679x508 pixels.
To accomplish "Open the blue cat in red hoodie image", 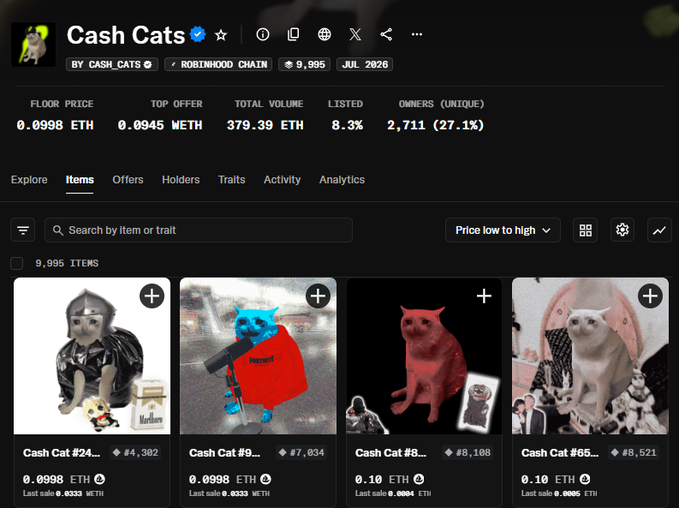I will 258,356.
